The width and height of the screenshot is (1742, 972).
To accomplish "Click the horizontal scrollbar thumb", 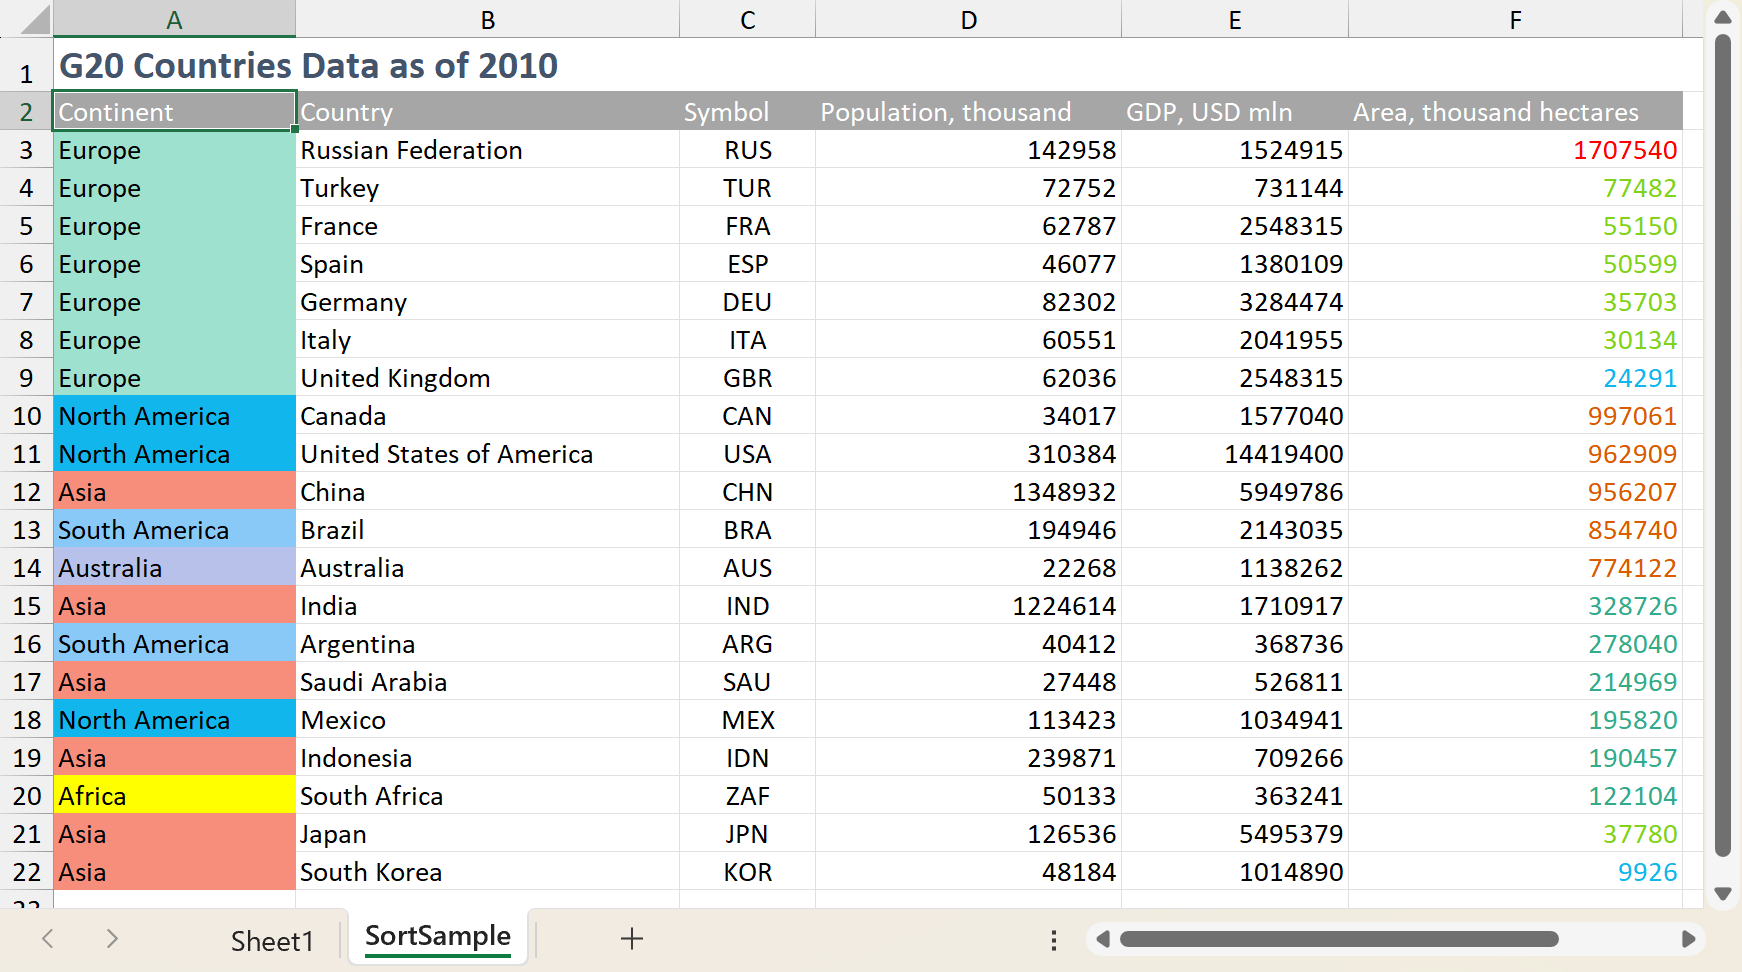I will pos(1338,938).
